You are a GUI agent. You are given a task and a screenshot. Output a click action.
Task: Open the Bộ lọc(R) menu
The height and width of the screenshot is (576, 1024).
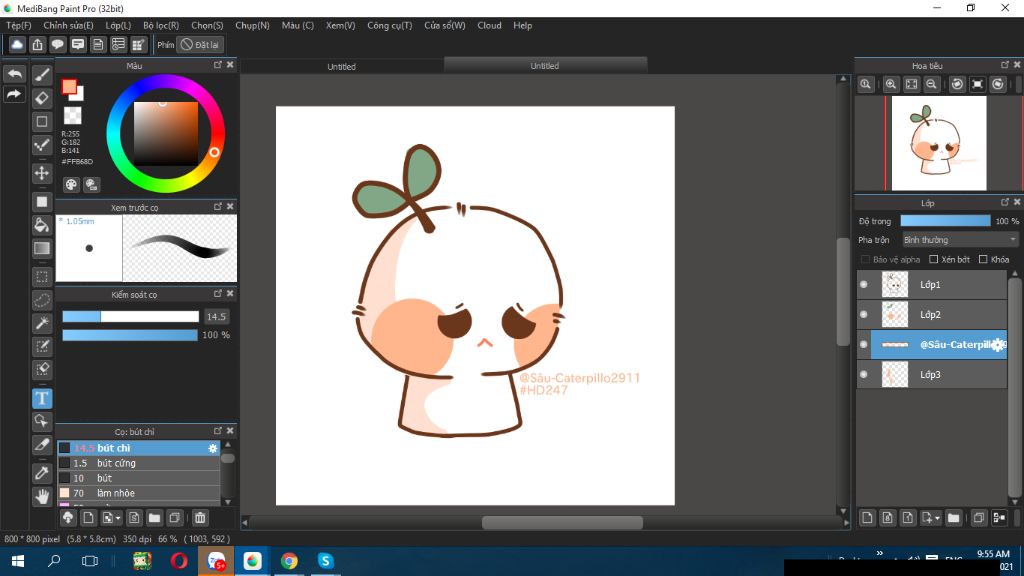tap(161, 25)
